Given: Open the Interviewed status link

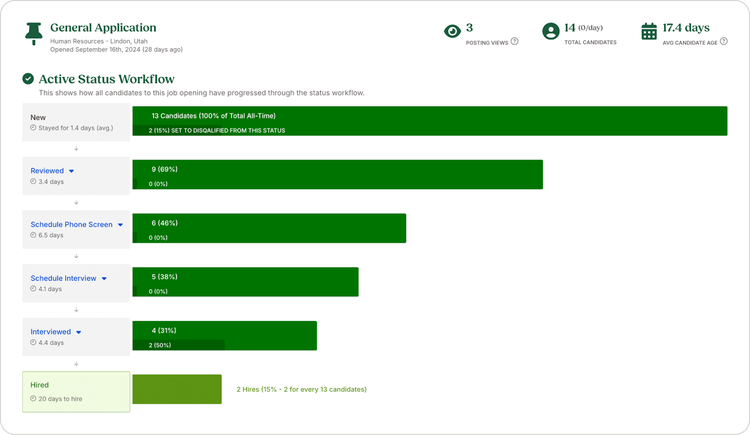Looking at the screenshot, I should 51,332.
